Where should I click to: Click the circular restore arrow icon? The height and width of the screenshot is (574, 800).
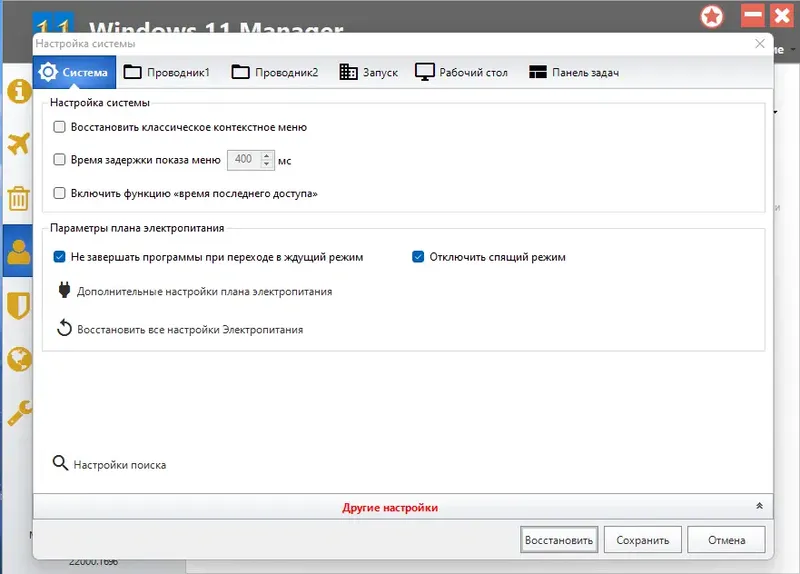[64, 328]
